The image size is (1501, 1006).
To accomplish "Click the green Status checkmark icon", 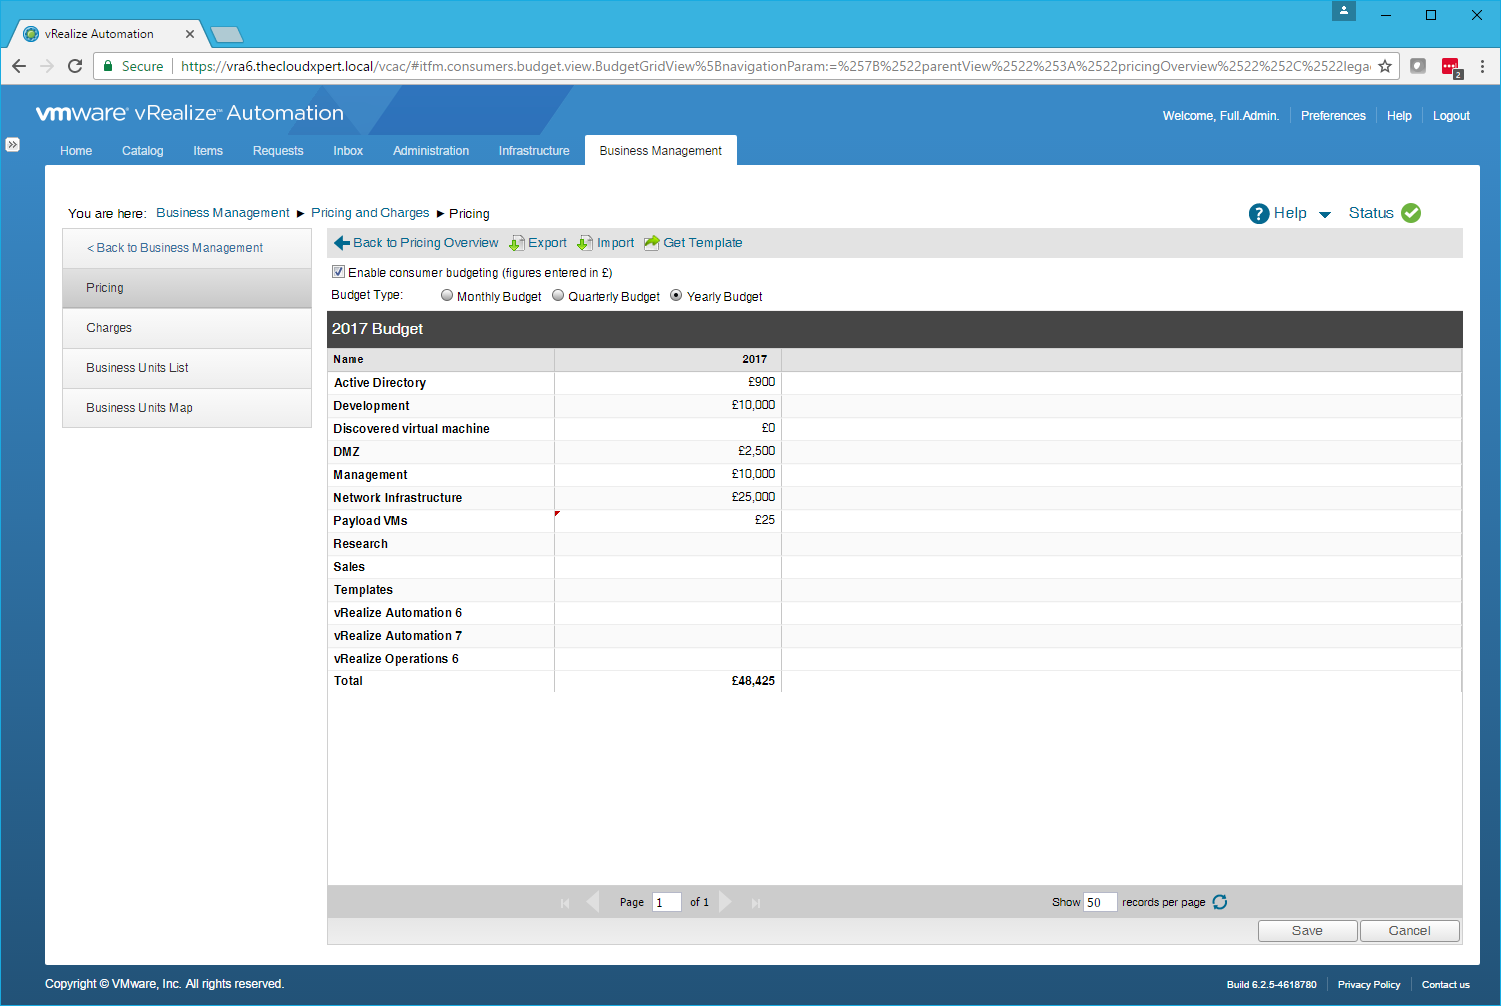I will click(1411, 213).
